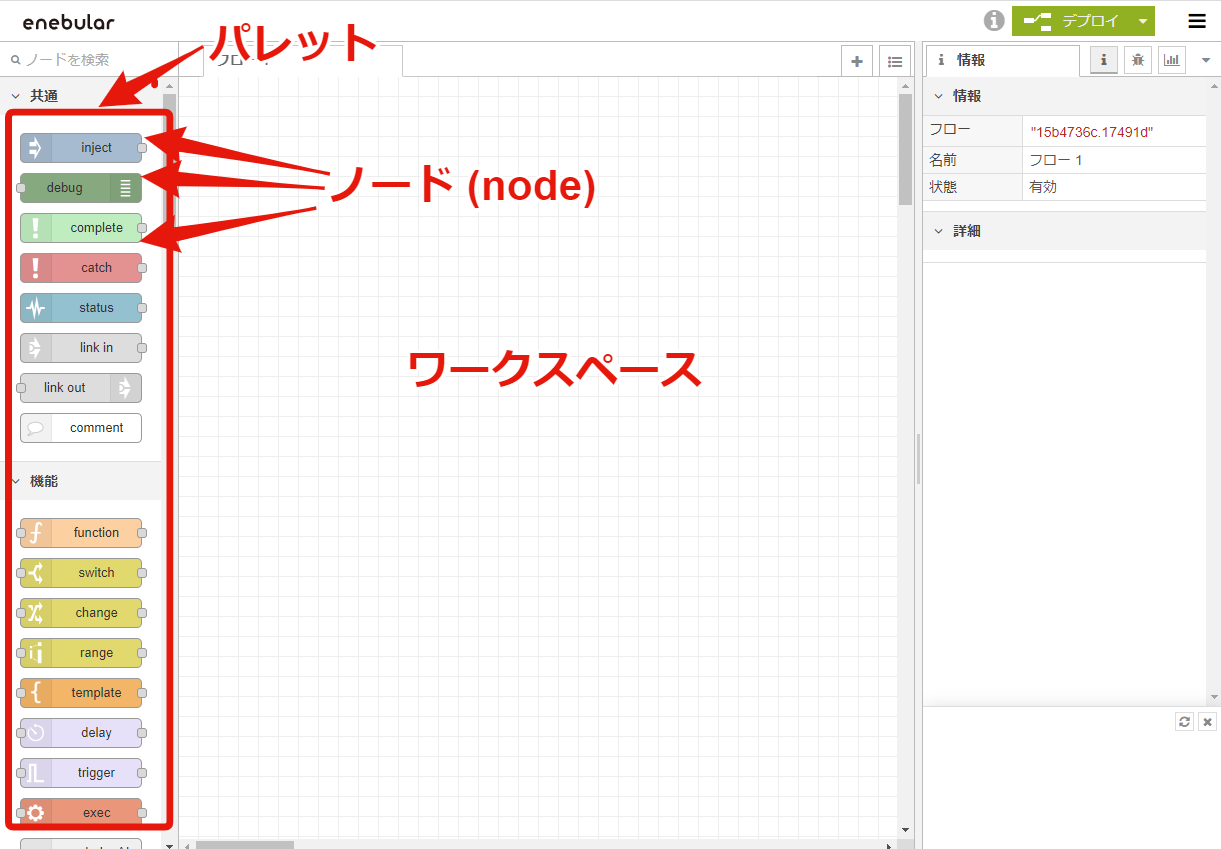Pick the comment node
This screenshot has width=1221, height=849.
[x=81, y=428]
